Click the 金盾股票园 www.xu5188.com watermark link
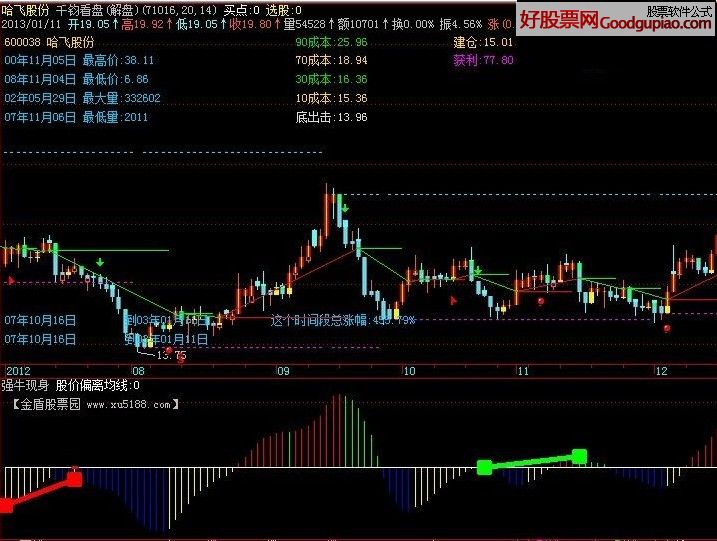 click(x=97, y=405)
